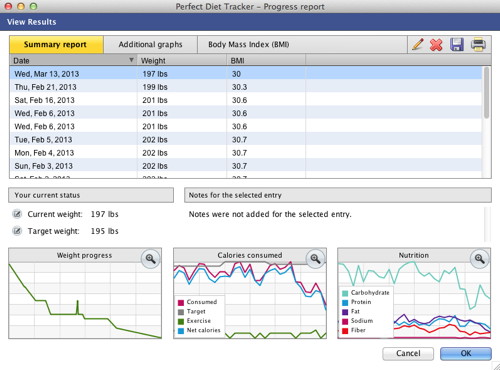Click the Current weight 197 lbs value
The width and height of the screenshot is (500, 370).
coord(104,214)
